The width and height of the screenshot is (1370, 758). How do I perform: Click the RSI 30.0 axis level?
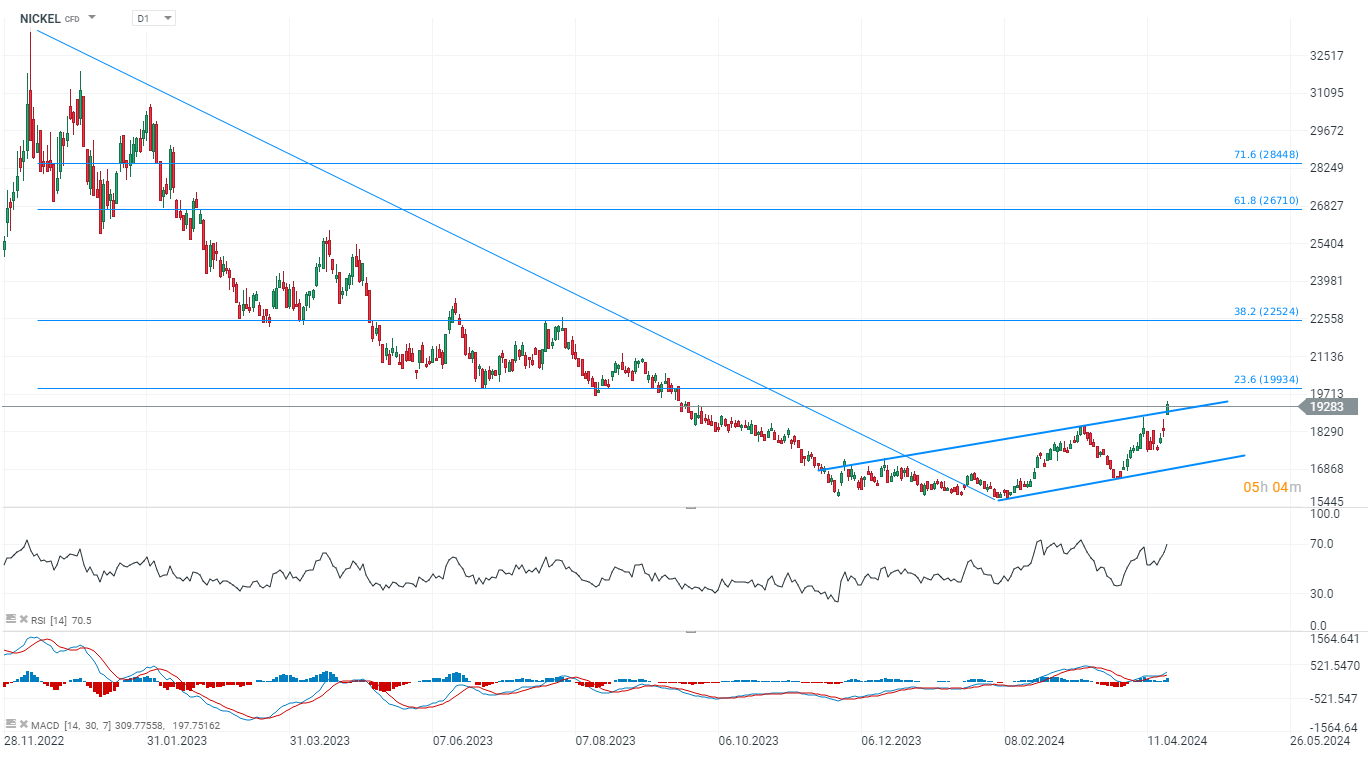(1324, 594)
